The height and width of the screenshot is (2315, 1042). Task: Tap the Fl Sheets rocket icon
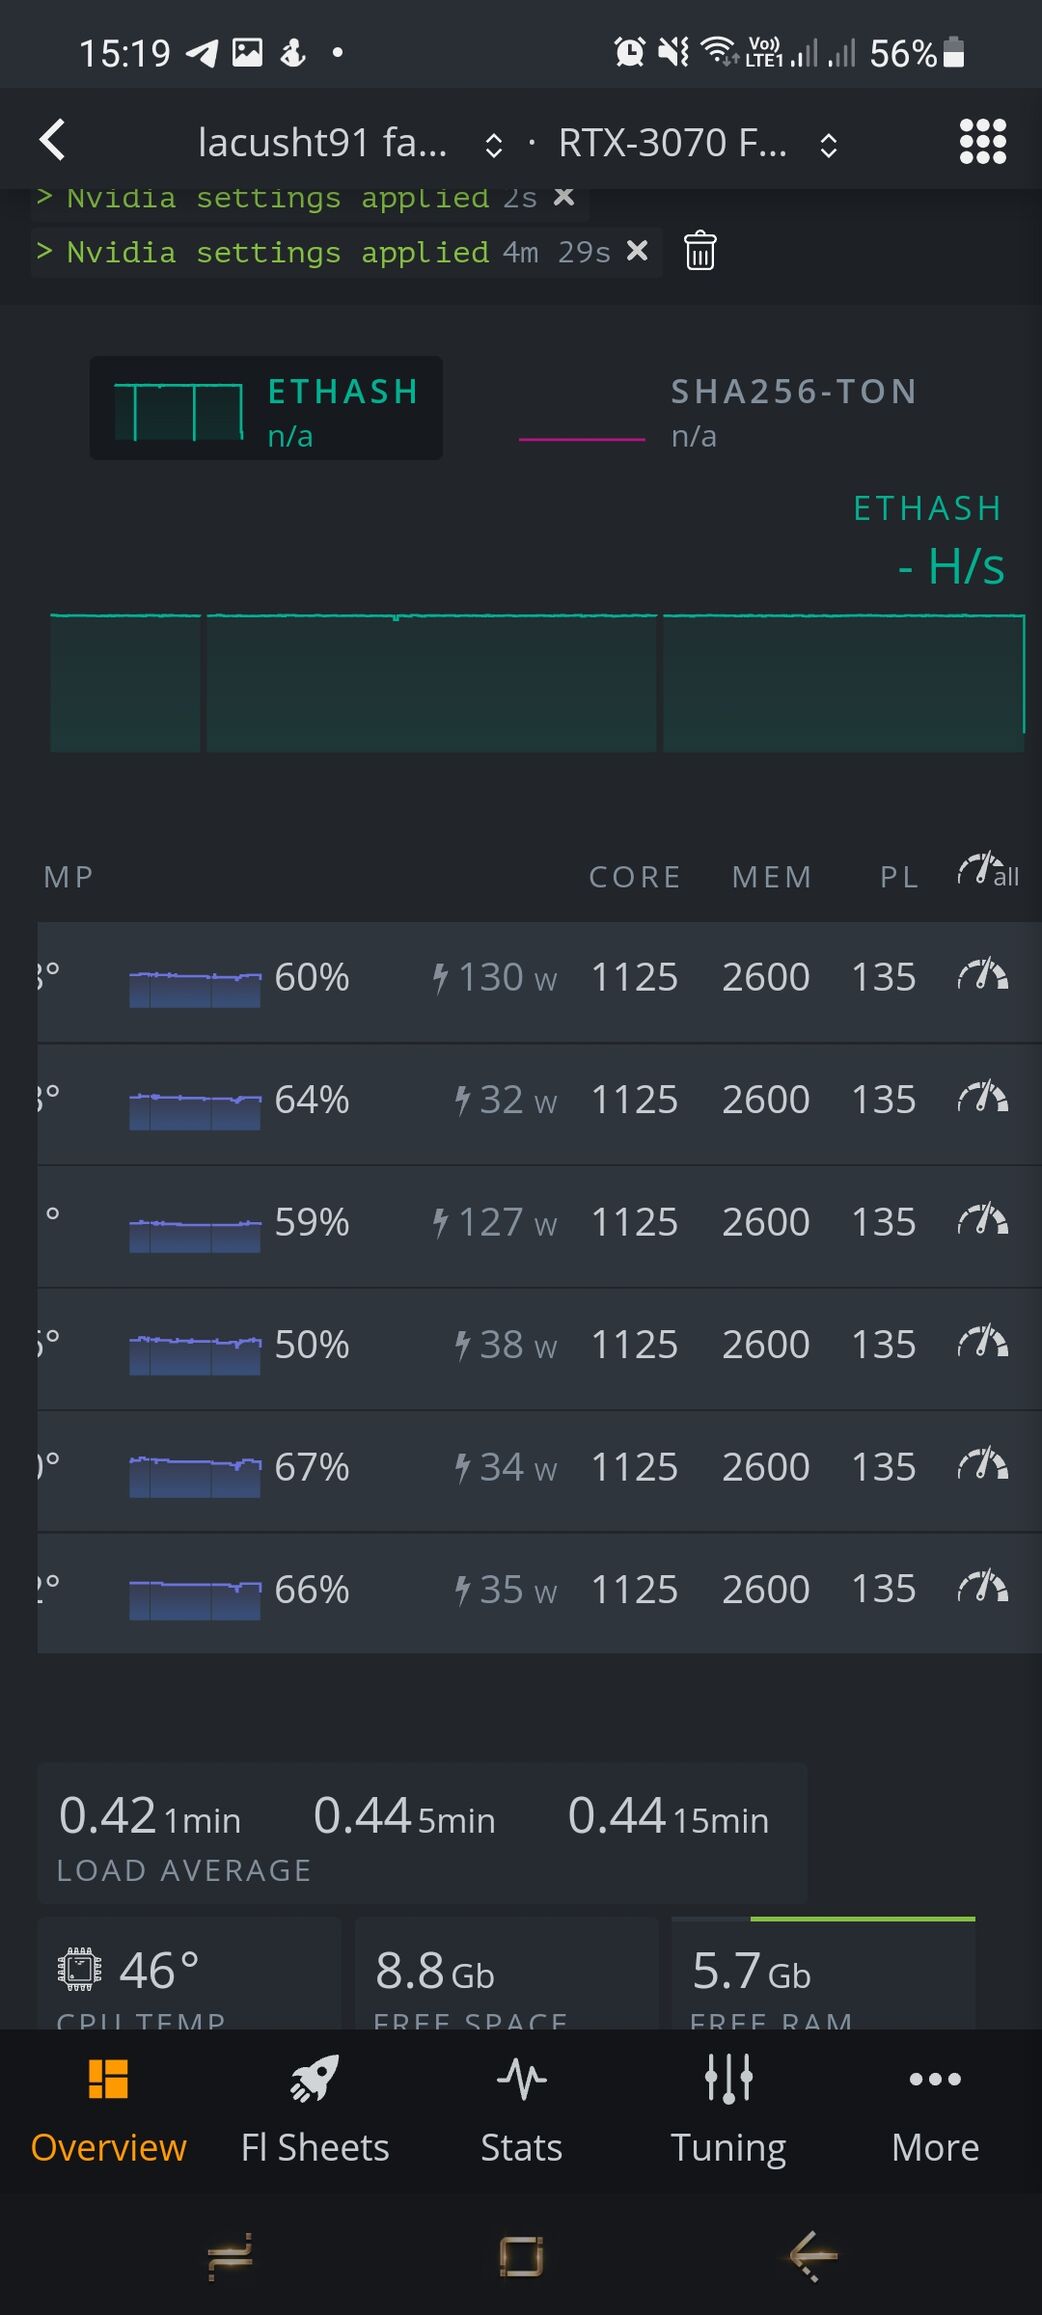point(315,2078)
